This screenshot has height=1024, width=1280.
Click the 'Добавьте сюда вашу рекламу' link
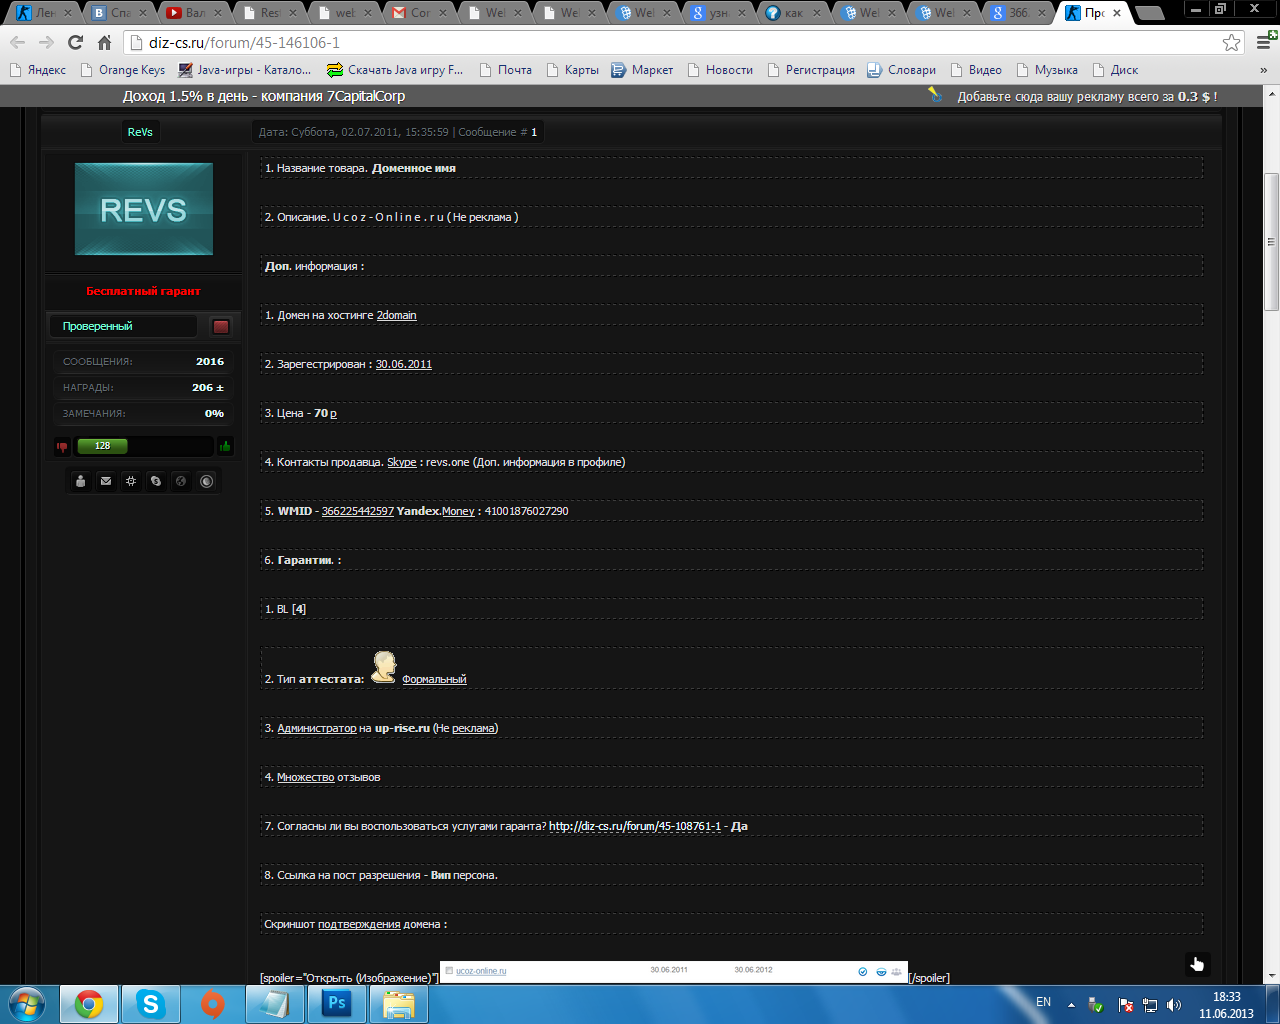click(x=1087, y=97)
